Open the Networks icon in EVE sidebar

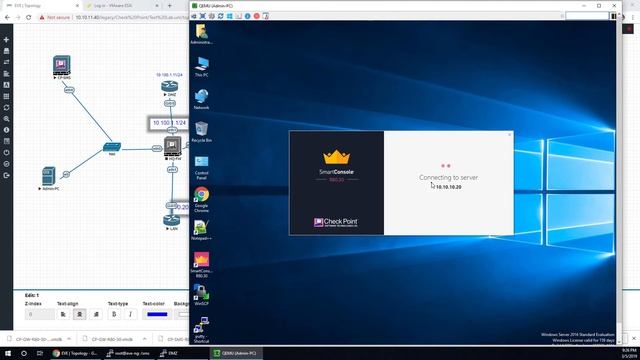coord(6,62)
